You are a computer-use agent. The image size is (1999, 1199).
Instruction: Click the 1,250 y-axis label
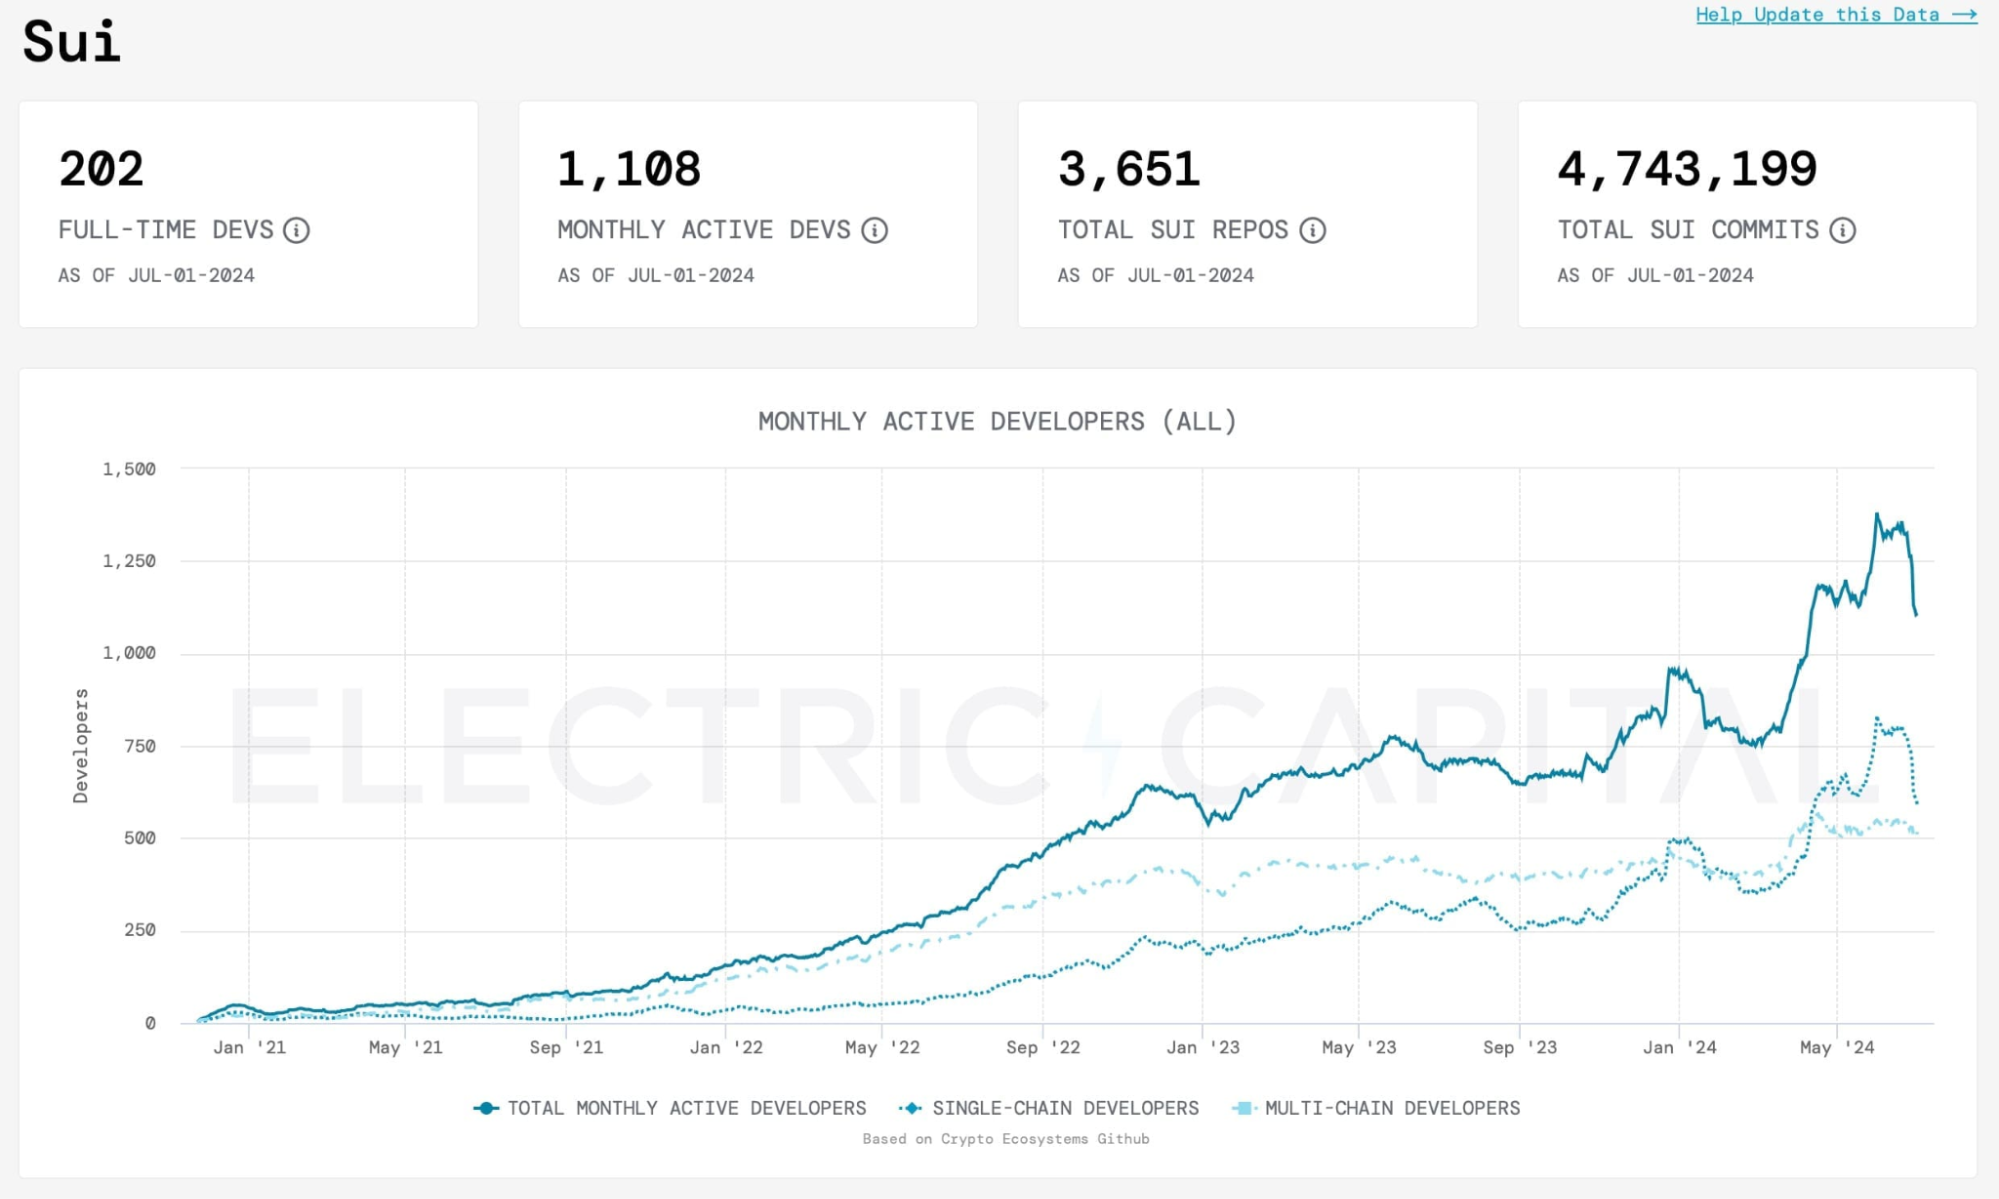point(129,560)
